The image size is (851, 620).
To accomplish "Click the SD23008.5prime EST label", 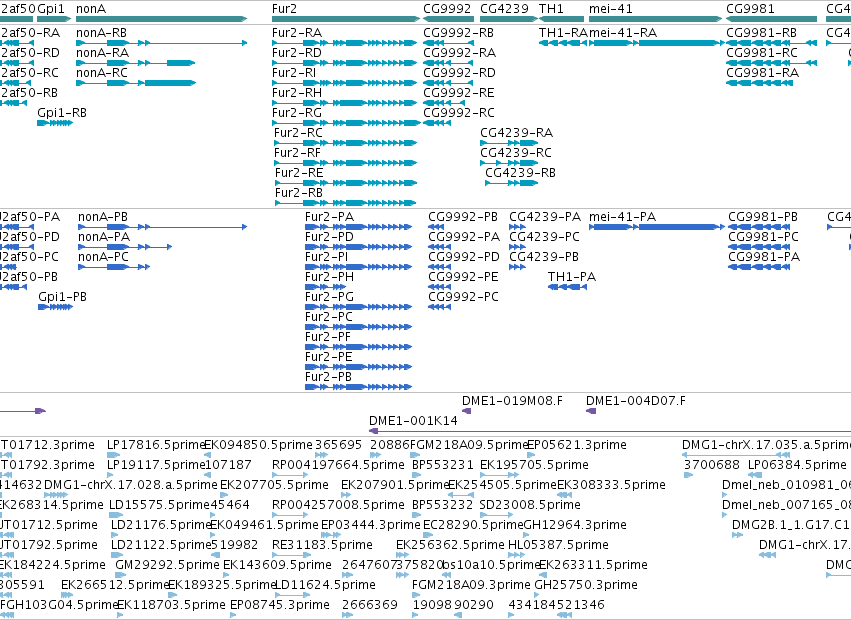I will (530, 505).
